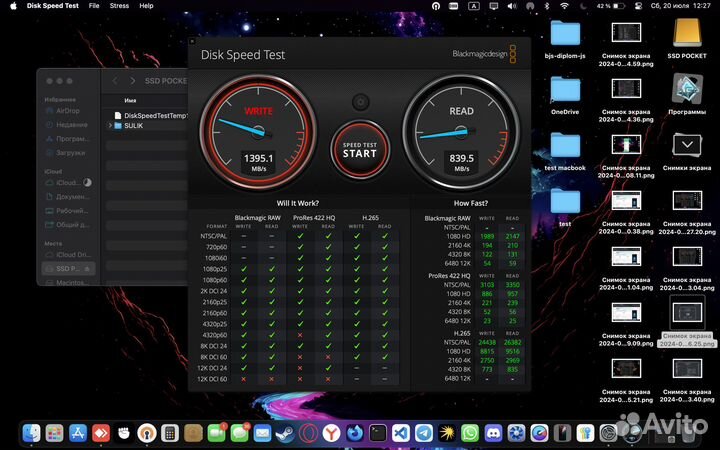Open Yandex Browser from the Dock
The width and height of the screenshot is (720, 450).
[x=332, y=433]
